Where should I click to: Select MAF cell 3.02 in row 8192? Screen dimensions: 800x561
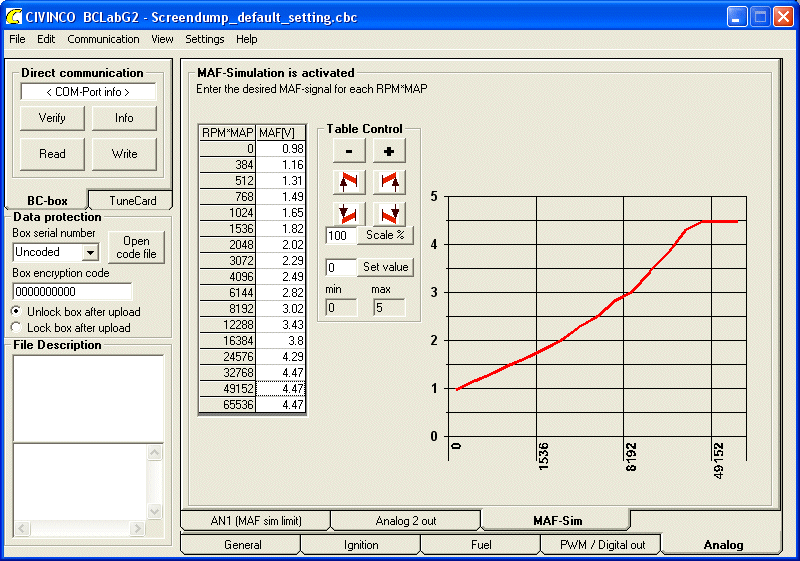point(280,309)
